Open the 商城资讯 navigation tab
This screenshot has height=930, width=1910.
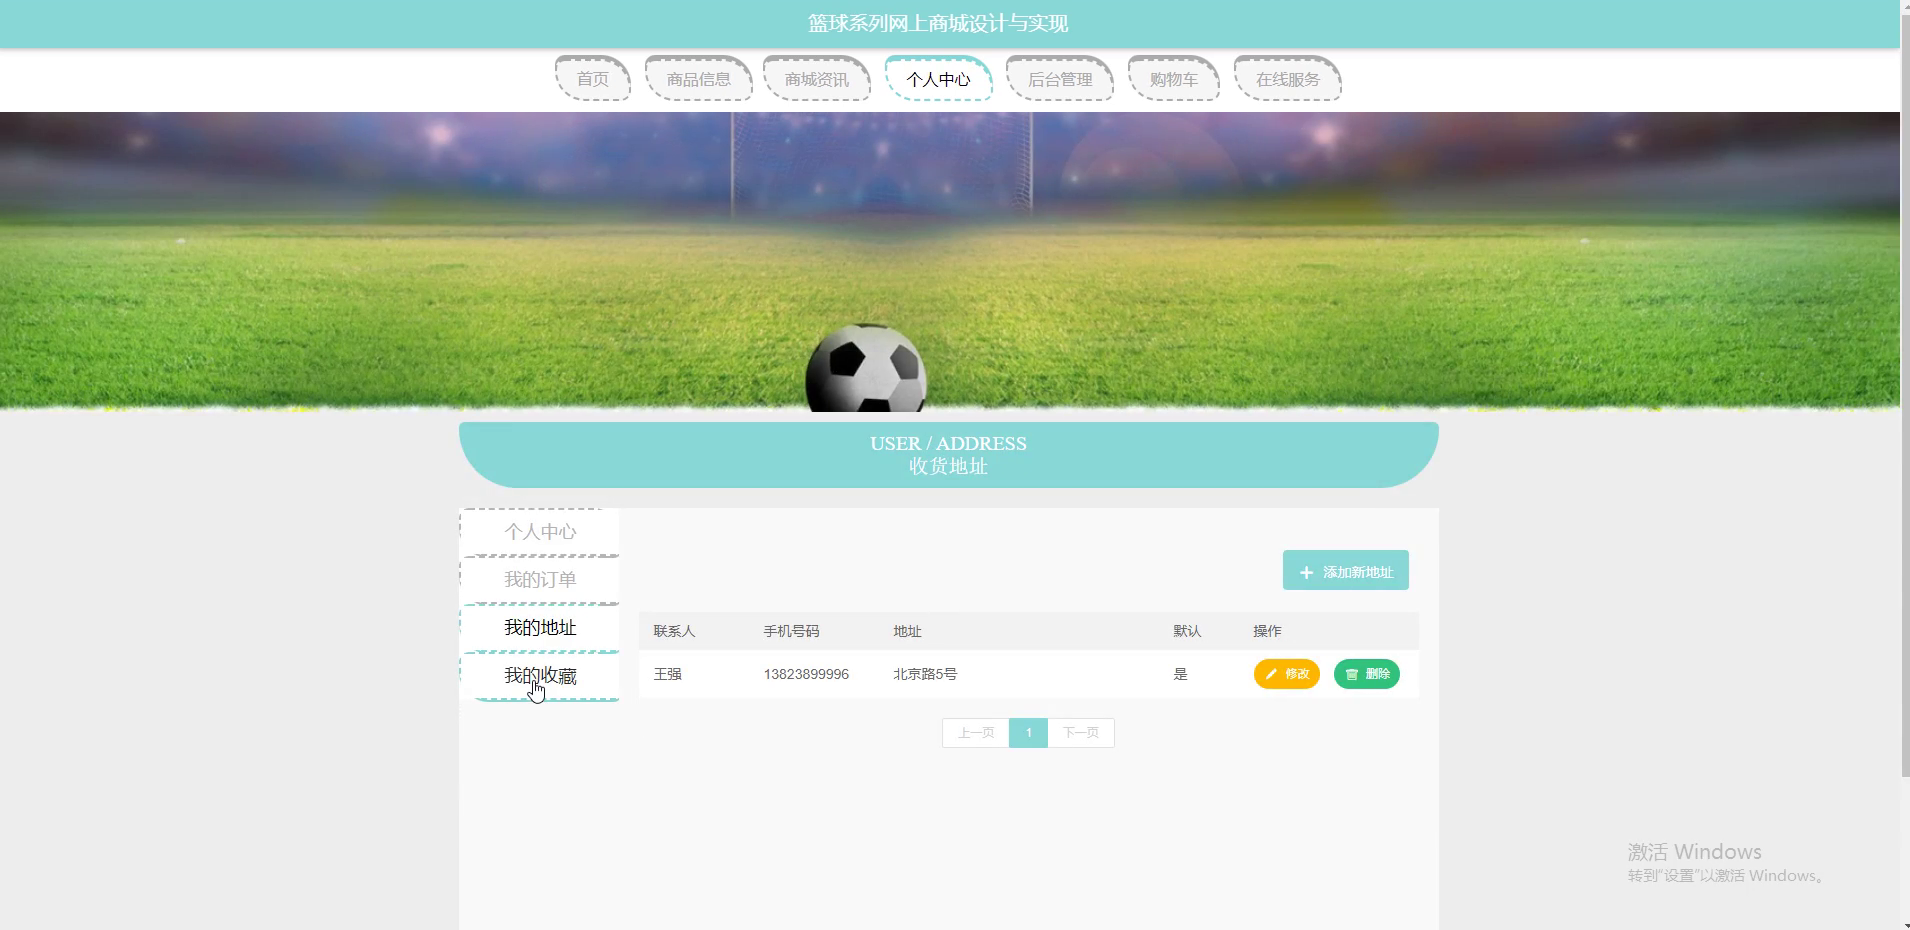tap(817, 79)
